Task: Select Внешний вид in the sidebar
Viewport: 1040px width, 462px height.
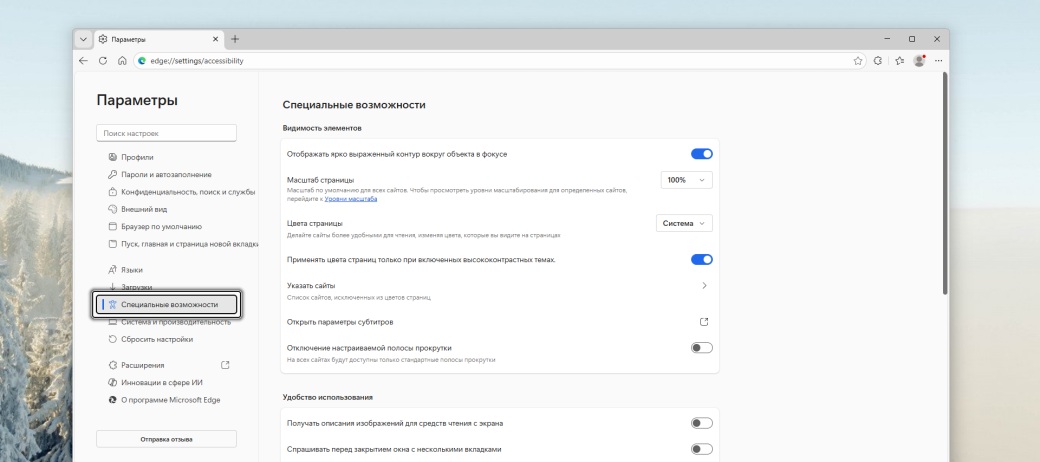Action: 143,209
